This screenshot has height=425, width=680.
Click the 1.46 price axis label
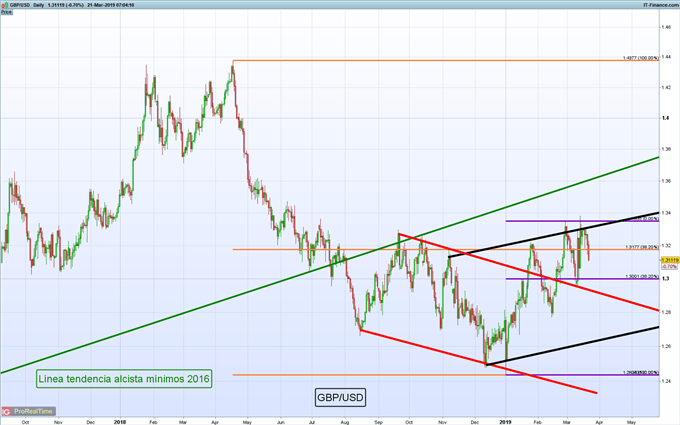(666, 27)
